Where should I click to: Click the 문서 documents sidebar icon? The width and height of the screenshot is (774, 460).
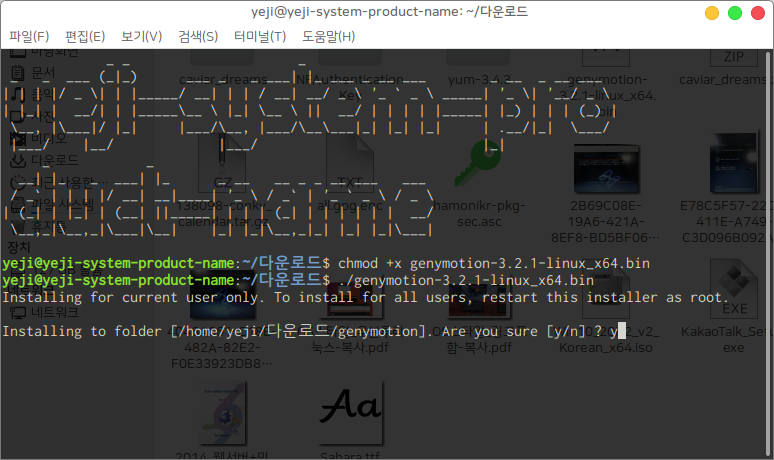[17, 72]
